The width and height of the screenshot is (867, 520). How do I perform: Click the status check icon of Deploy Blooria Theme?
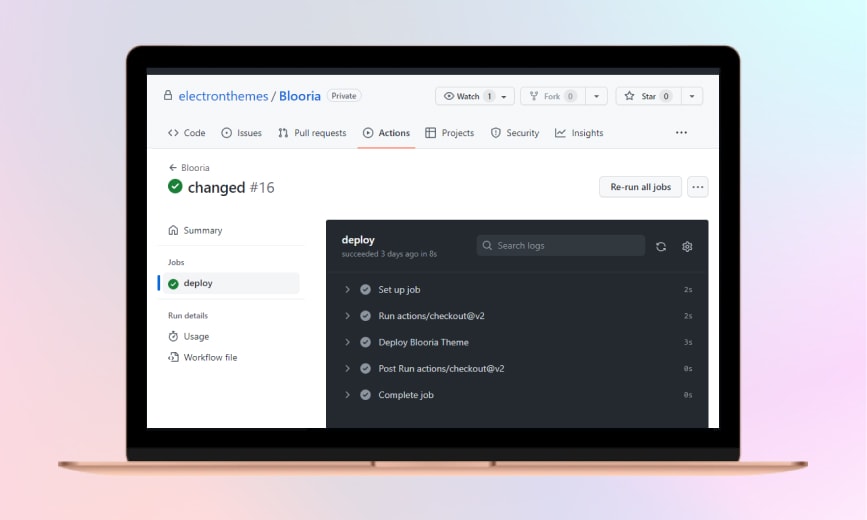coord(365,342)
